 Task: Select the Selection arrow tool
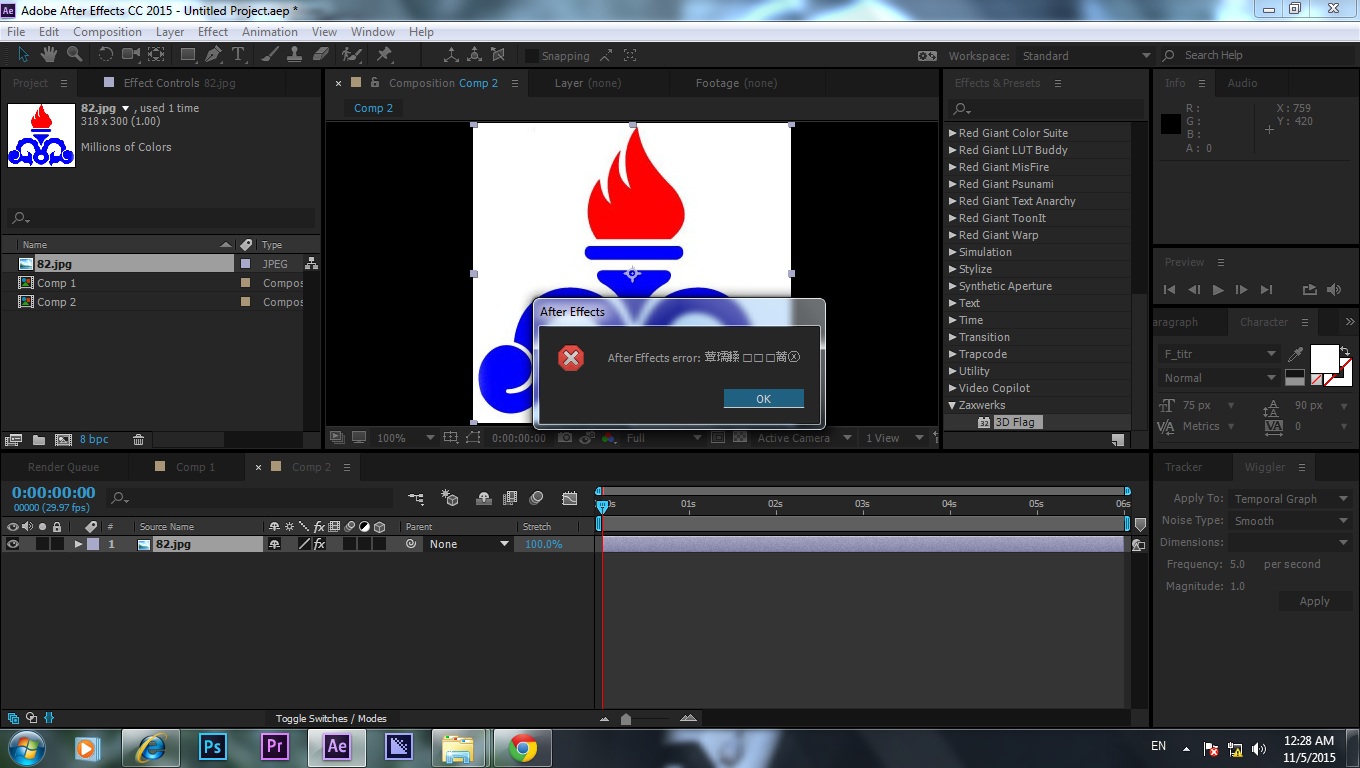[x=23, y=55]
